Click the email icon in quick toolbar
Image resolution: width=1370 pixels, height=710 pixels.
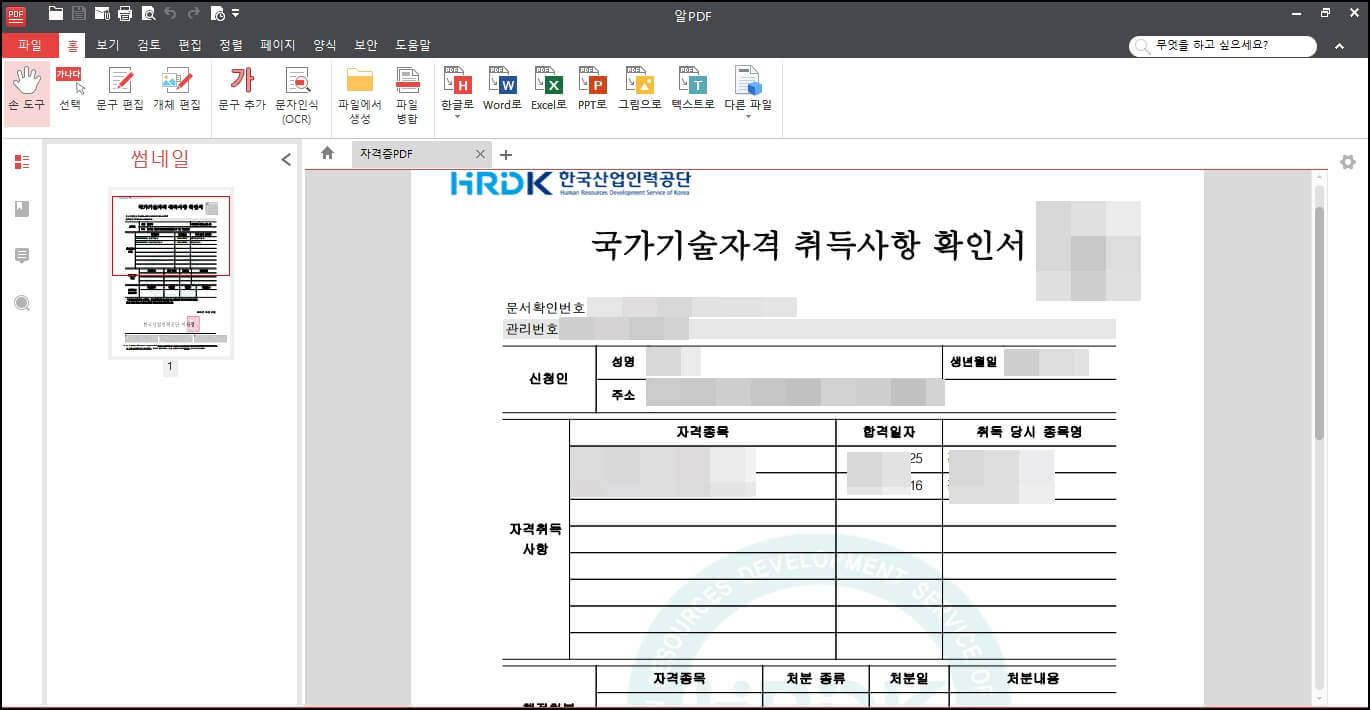click(x=102, y=13)
